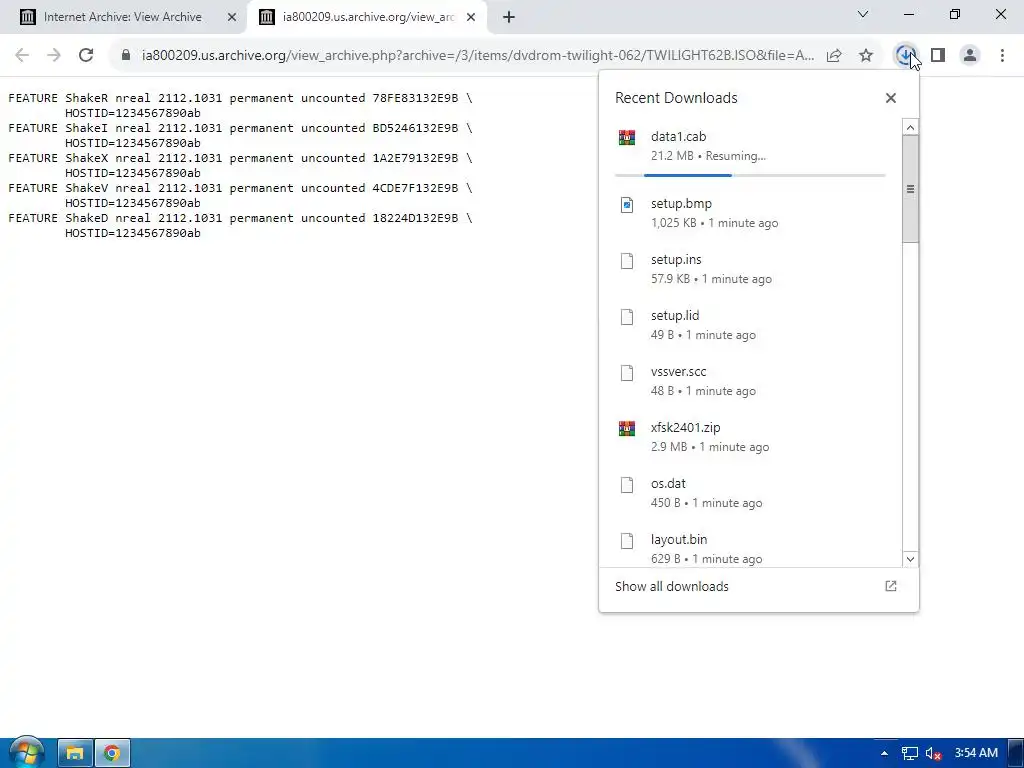The width and height of the screenshot is (1024, 768).
Task: Click Show all downloads
Action: point(671,586)
